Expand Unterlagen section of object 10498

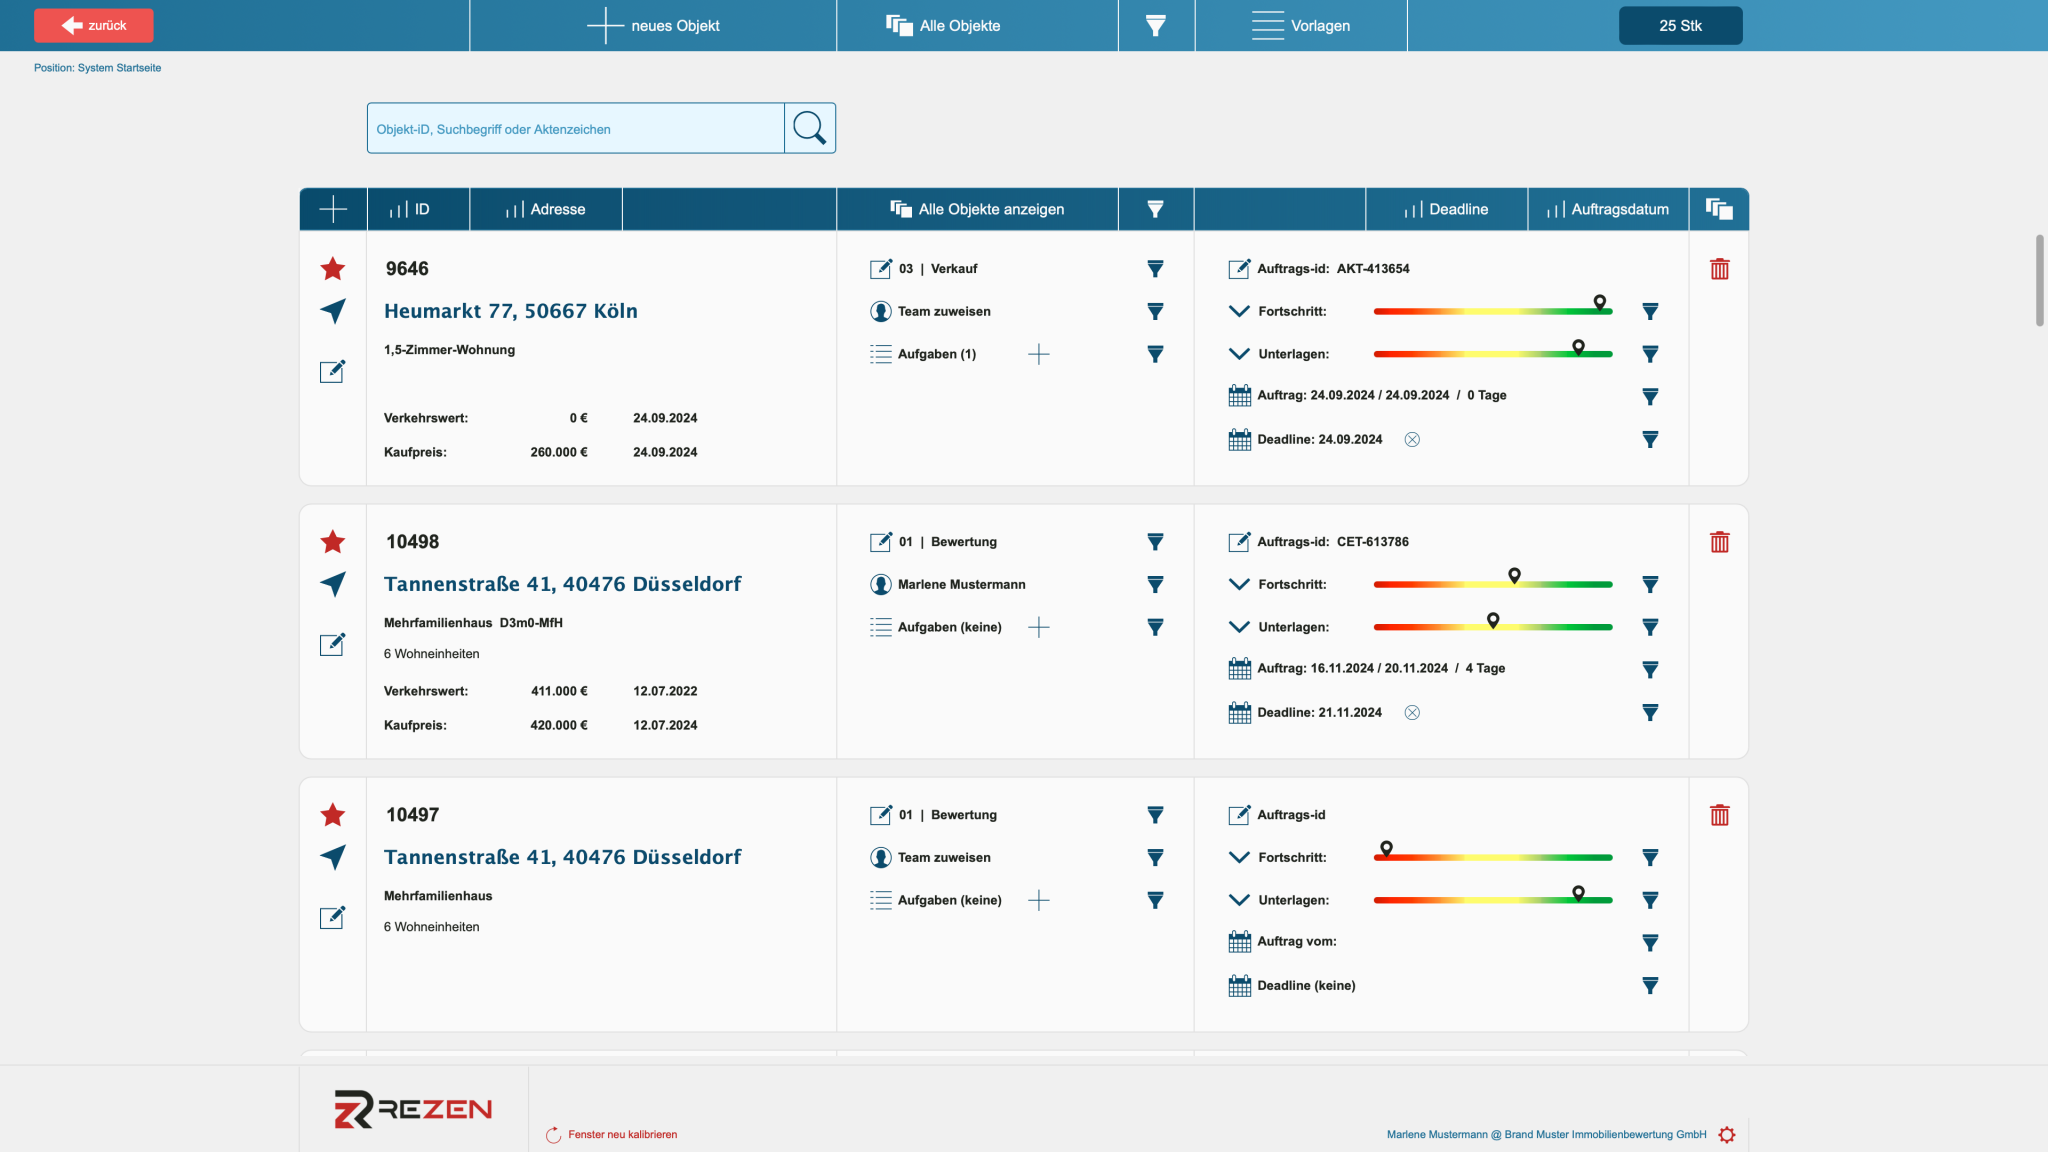point(1239,627)
